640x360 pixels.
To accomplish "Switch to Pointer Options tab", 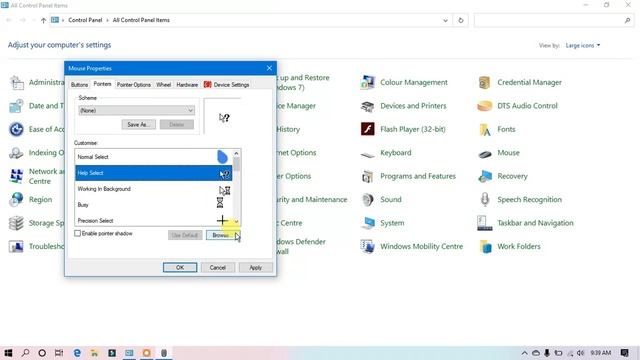I will (134, 84).
